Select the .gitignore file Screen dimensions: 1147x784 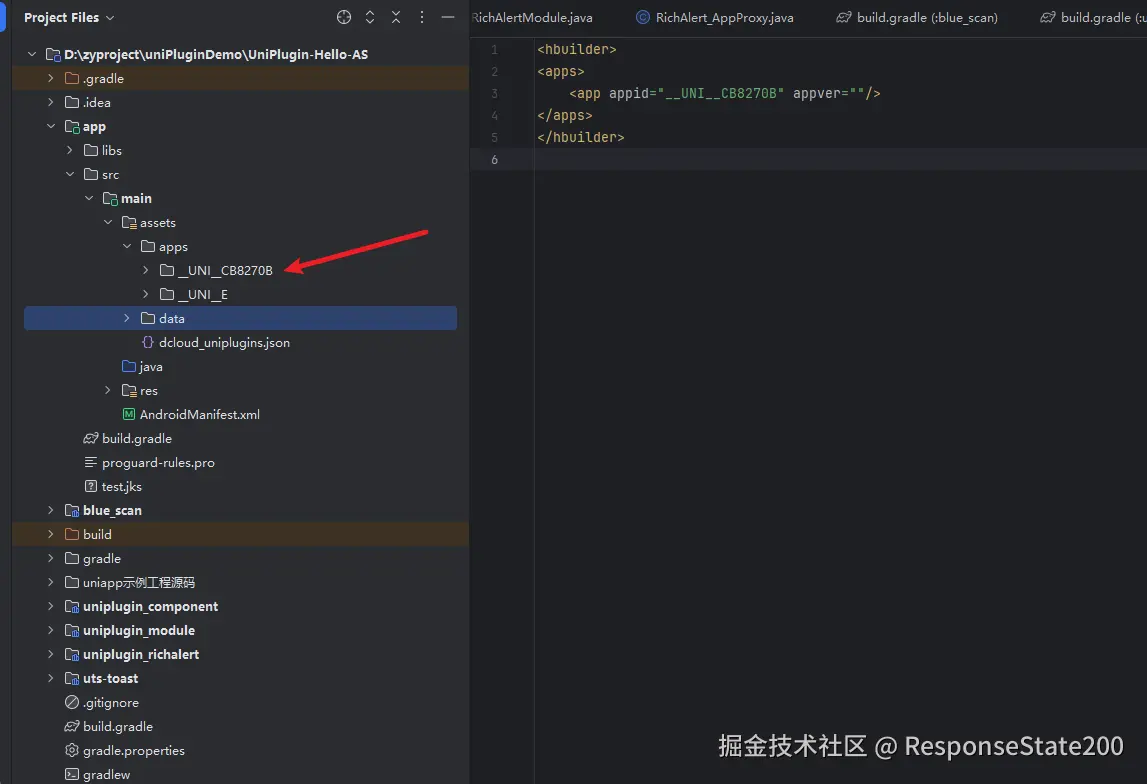click(x=110, y=703)
